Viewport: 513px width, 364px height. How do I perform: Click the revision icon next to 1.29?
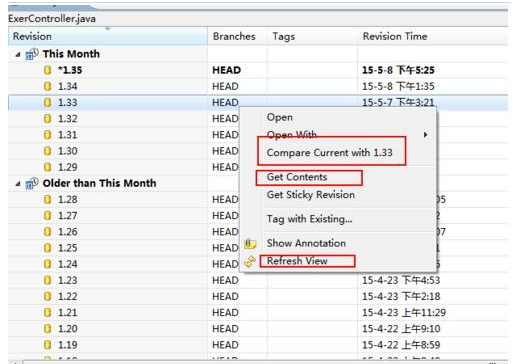[x=48, y=167]
